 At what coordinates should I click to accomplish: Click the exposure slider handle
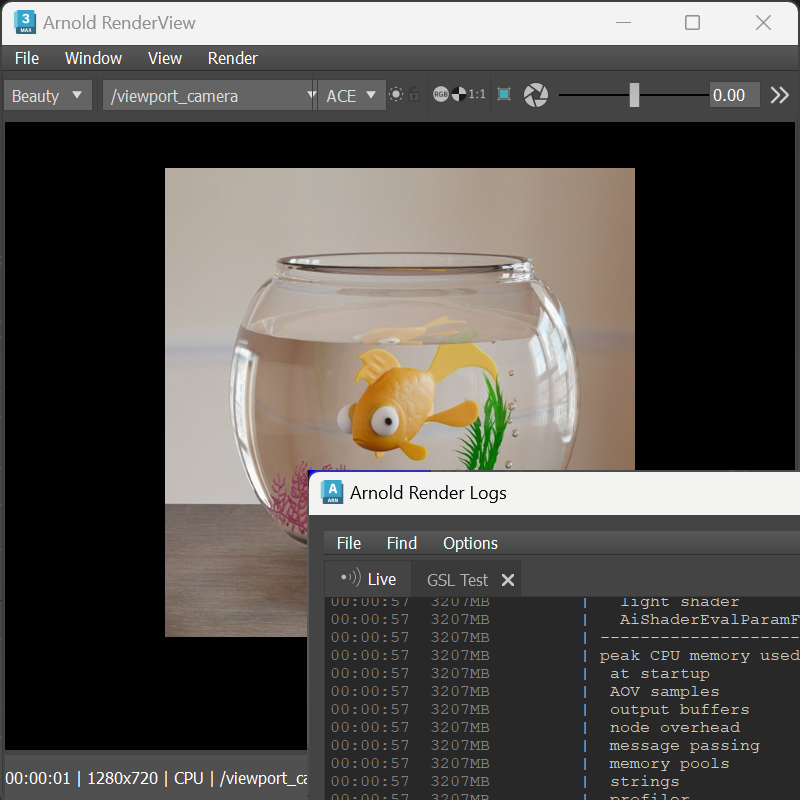pos(634,95)
